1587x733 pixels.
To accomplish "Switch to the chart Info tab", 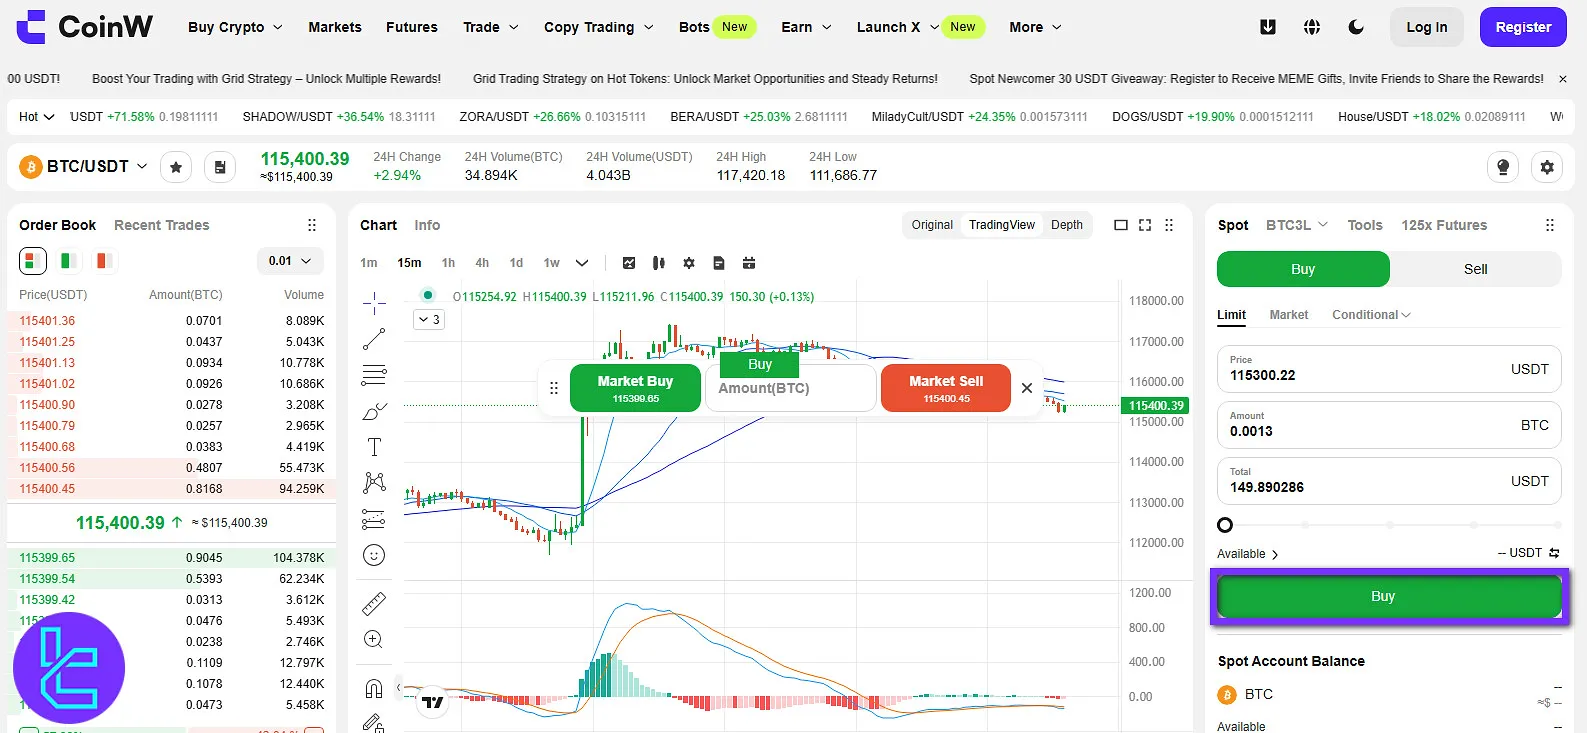I will click(427, 225).
